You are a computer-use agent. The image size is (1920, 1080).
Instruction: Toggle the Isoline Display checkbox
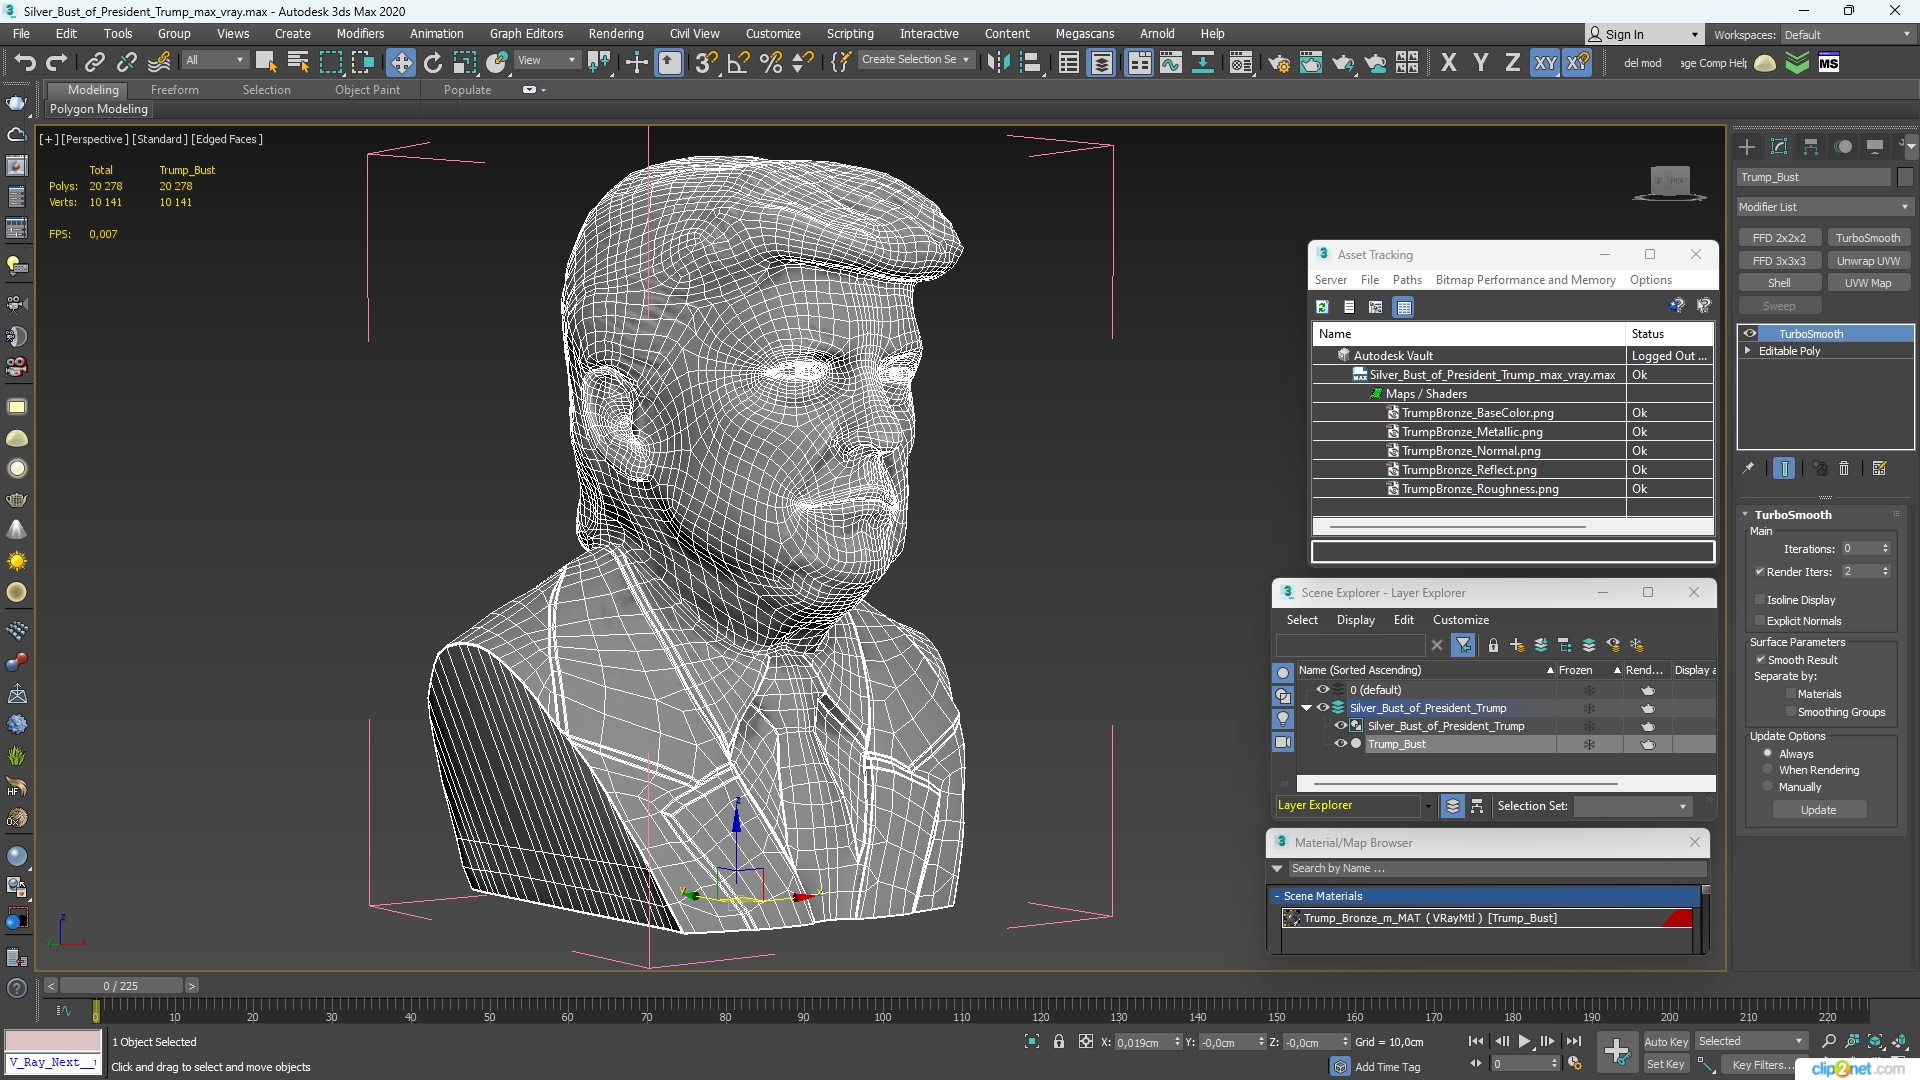tap(1760, 599)
